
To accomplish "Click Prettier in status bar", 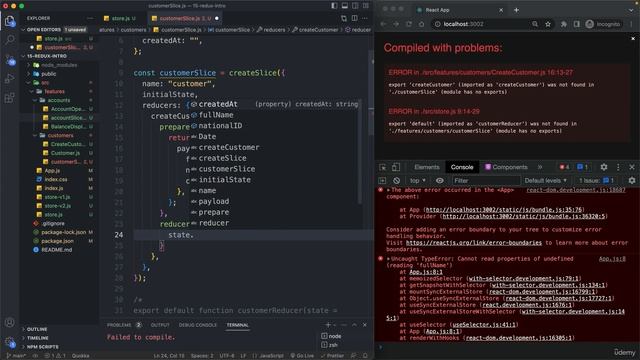I will [332, 356].
